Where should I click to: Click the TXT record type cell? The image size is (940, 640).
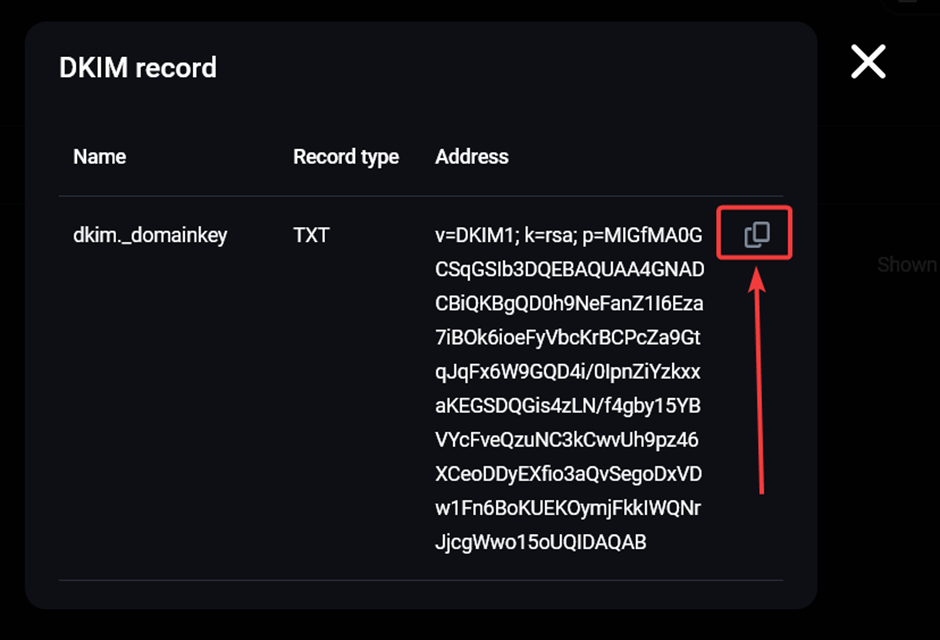point(311,235)
